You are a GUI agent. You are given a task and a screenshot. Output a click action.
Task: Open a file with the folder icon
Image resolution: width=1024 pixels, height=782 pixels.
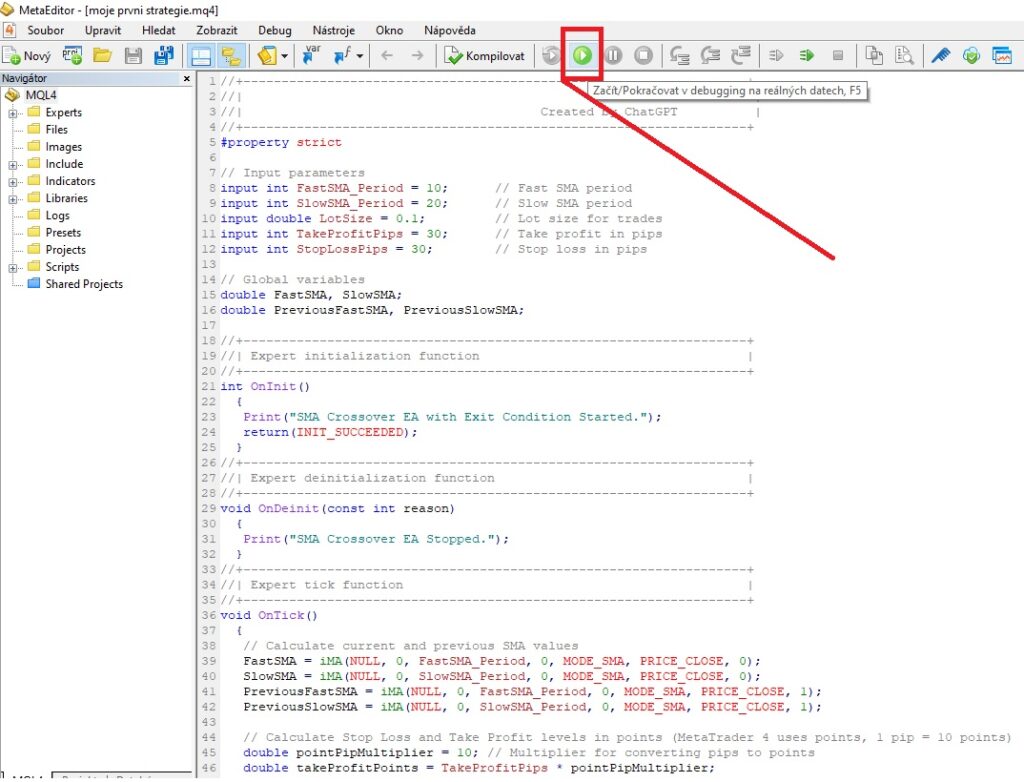102,56
